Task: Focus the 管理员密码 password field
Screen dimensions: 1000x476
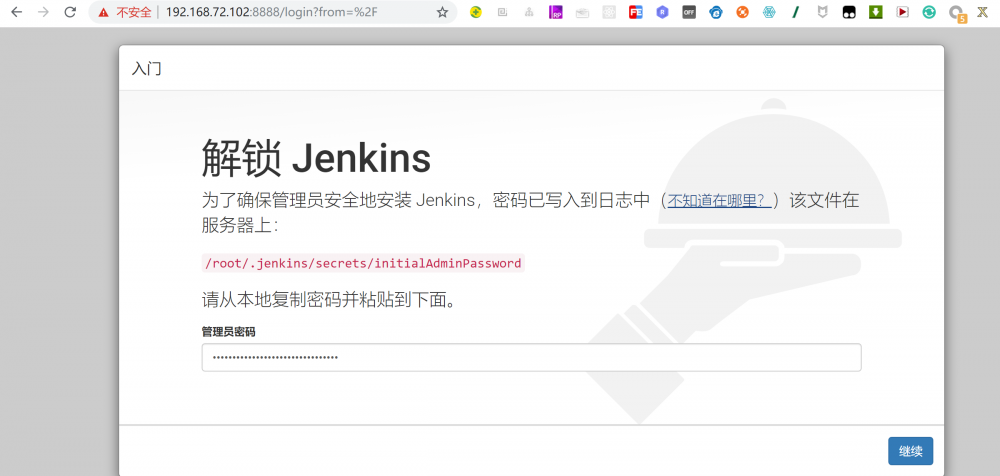Action: click(531, 357)
